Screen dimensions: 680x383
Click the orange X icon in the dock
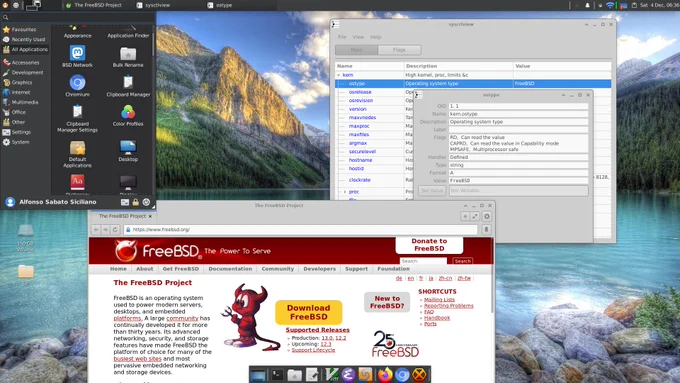point(419,375)
